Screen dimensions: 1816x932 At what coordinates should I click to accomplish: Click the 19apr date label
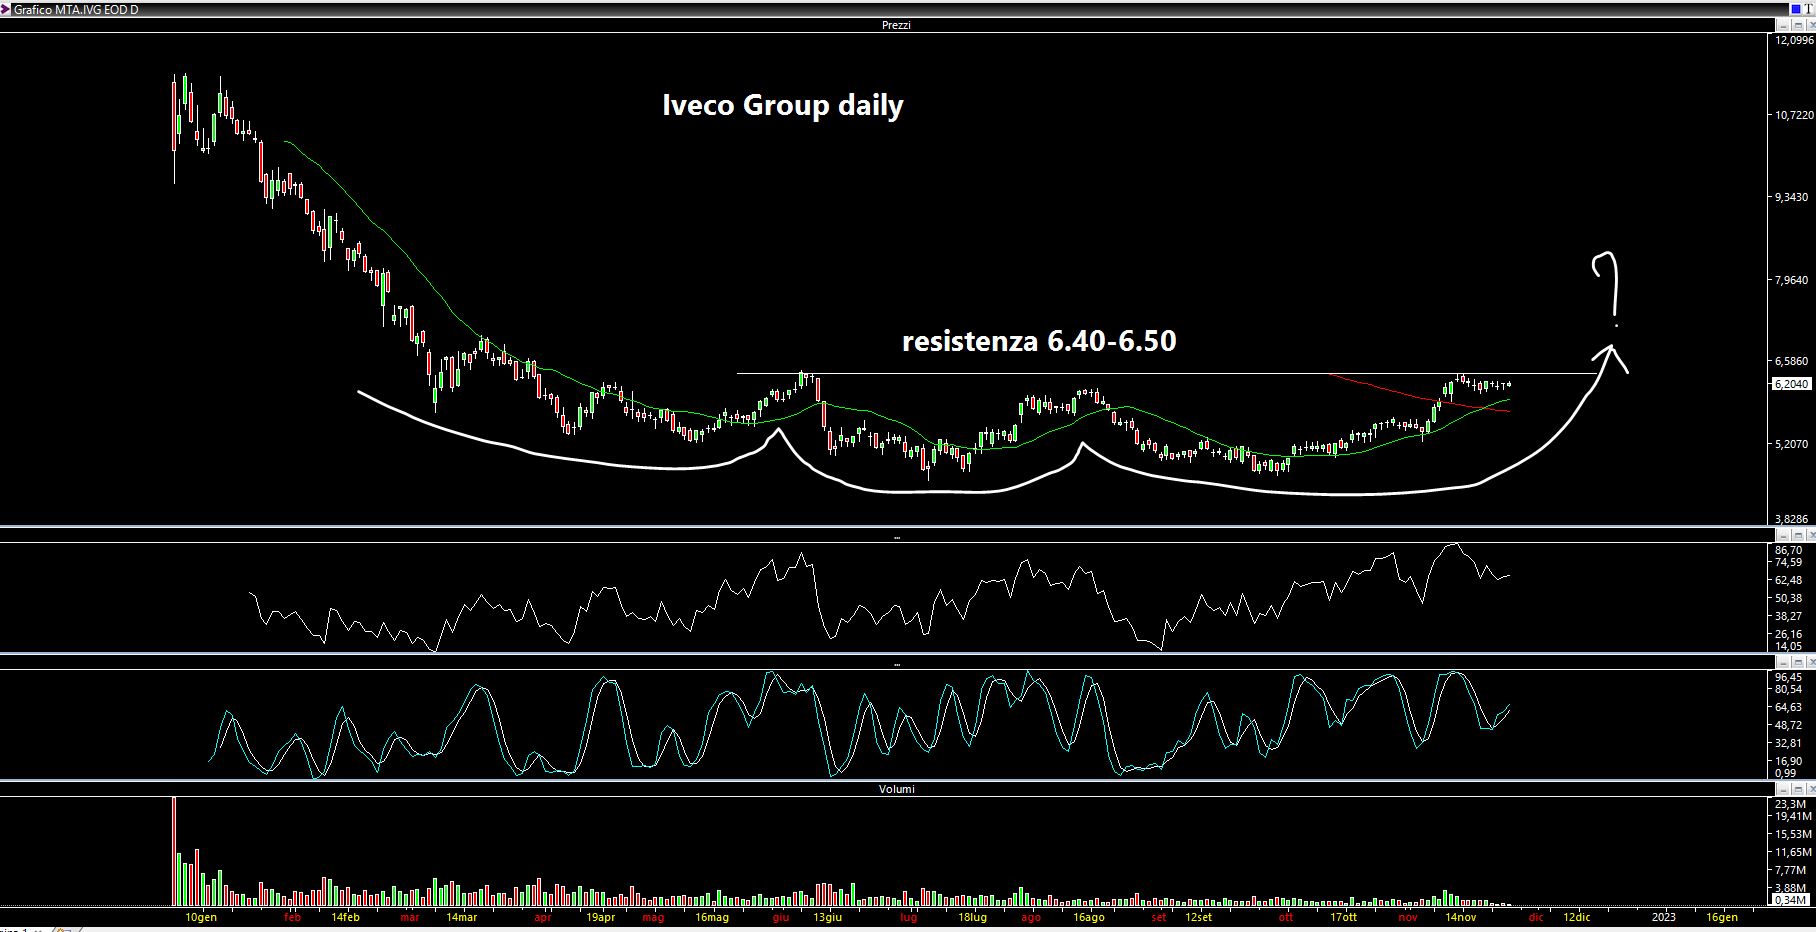tap(600, 917)
